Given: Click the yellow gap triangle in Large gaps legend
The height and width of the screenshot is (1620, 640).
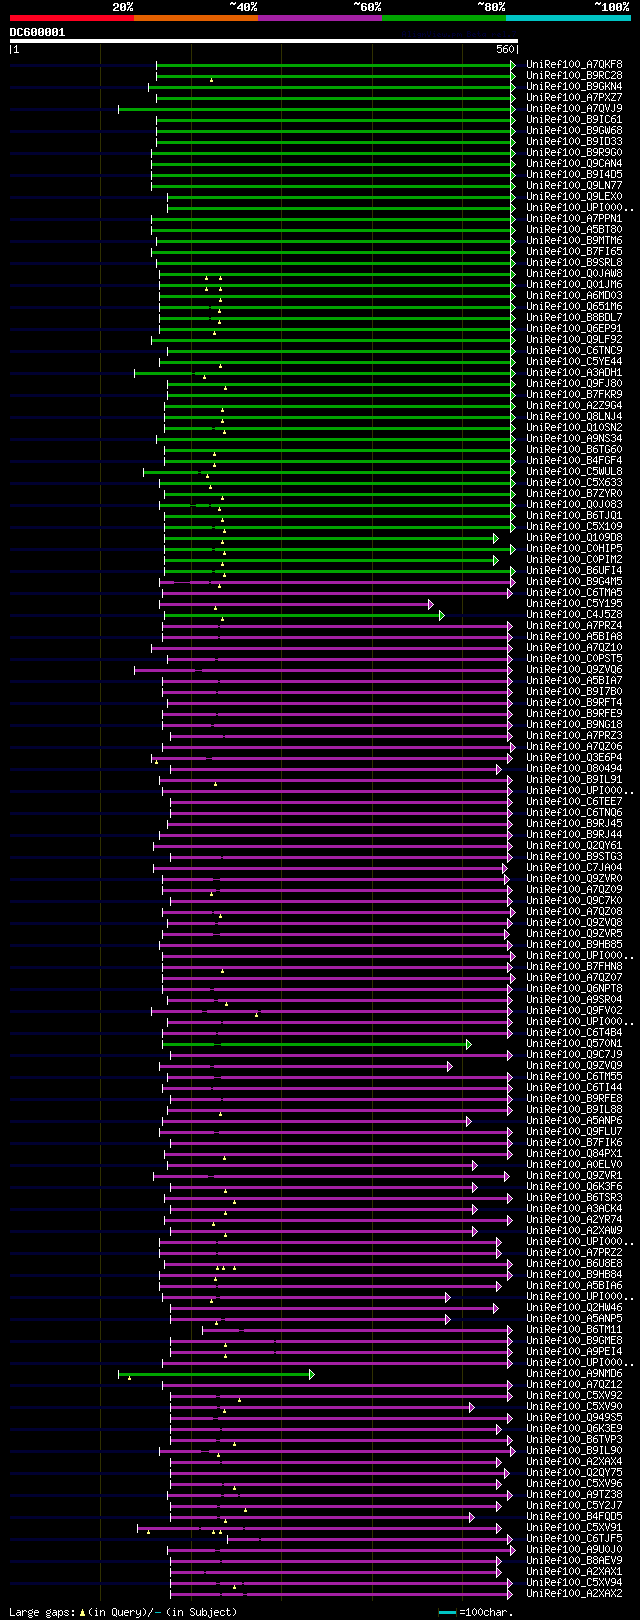Looking at the screenshot, I should click(82, 1611).
